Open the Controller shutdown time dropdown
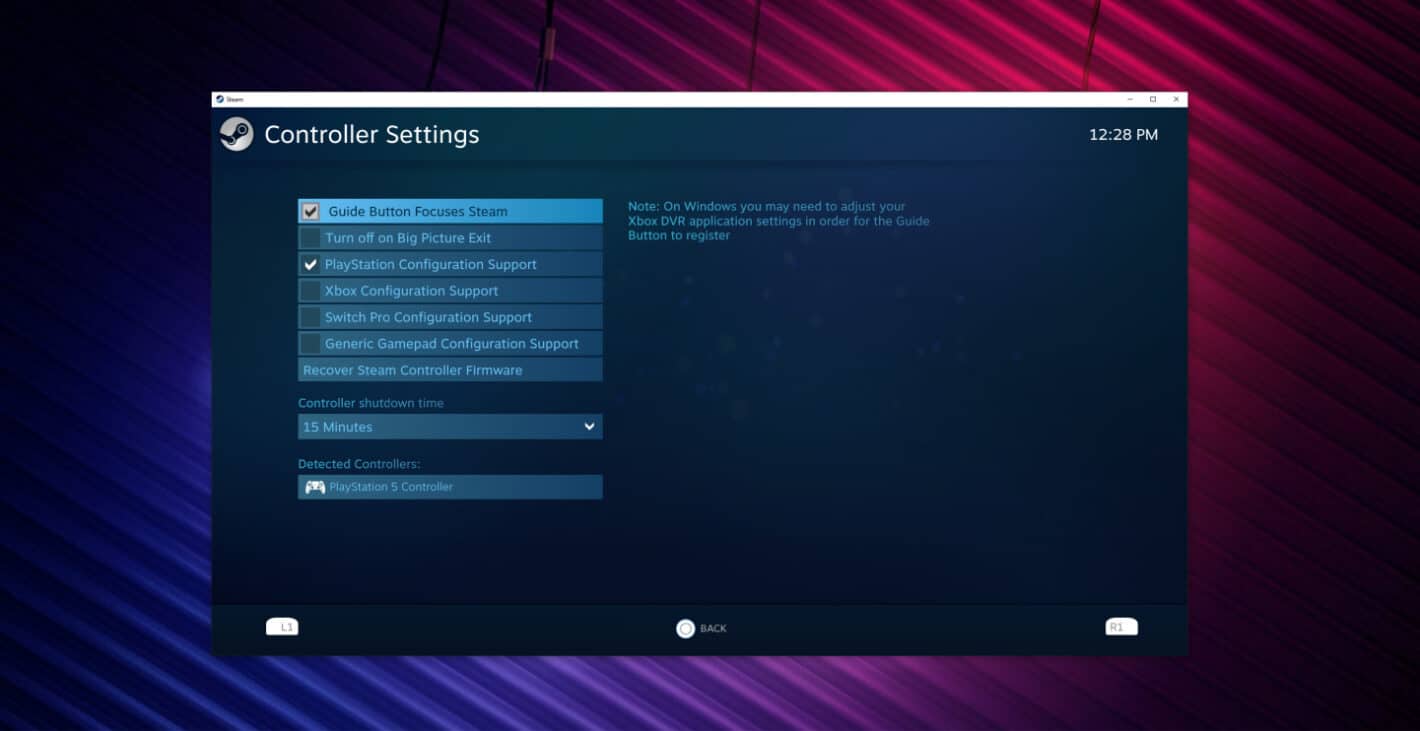 [x=450, y=426]
